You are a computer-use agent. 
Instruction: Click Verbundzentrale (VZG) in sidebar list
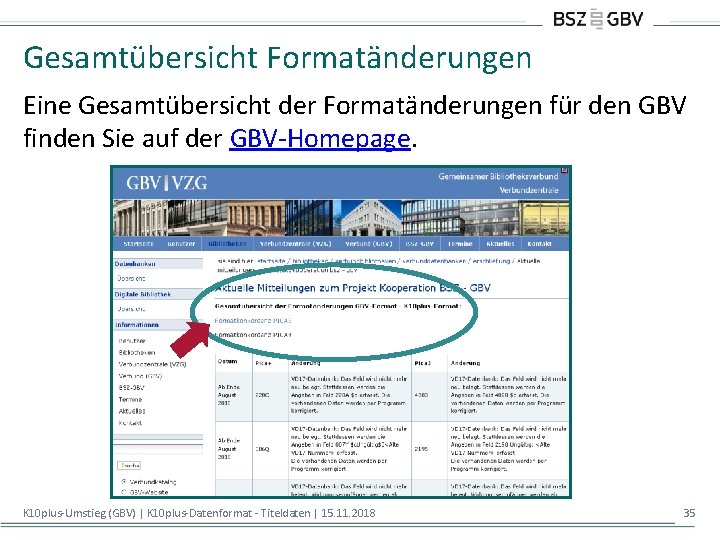[x=152, y=364]
